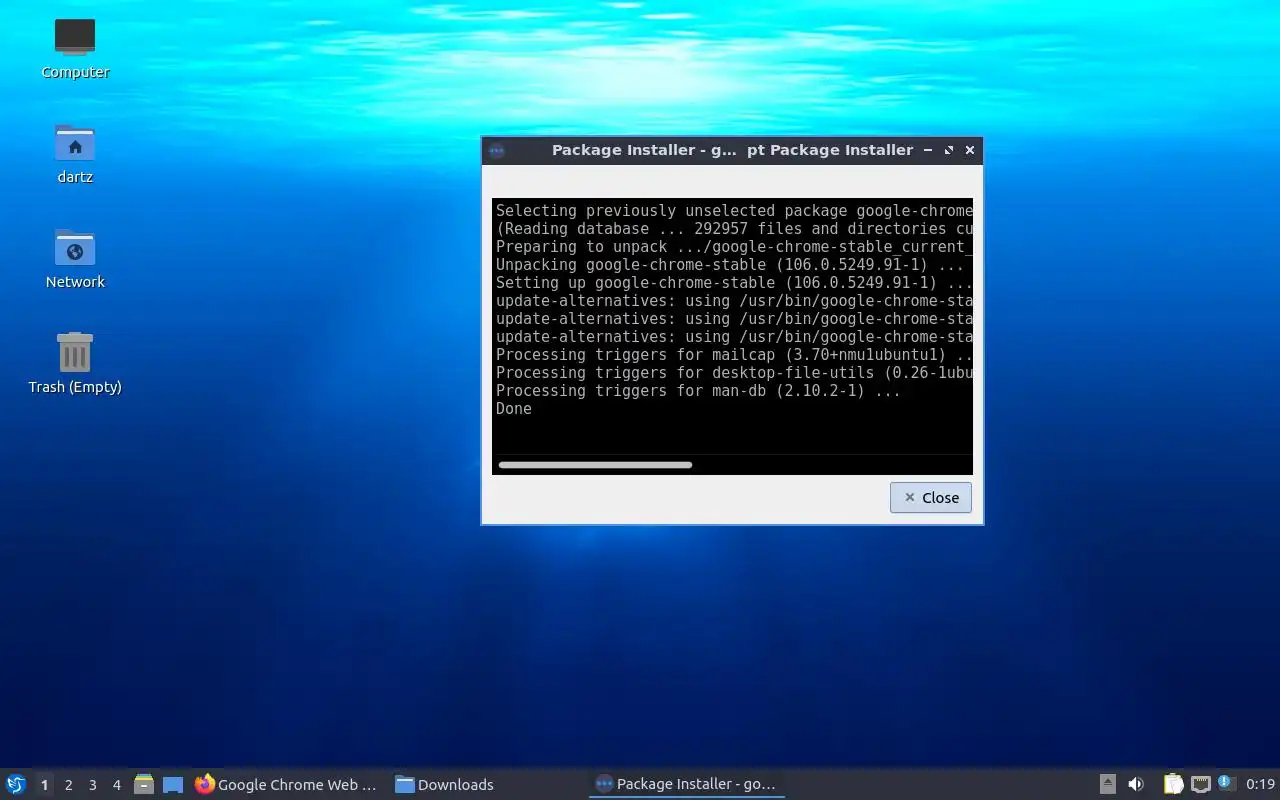Click the 'Done' line in terminal output
This screenshot has height=800, width=1280.
(514, 408)
